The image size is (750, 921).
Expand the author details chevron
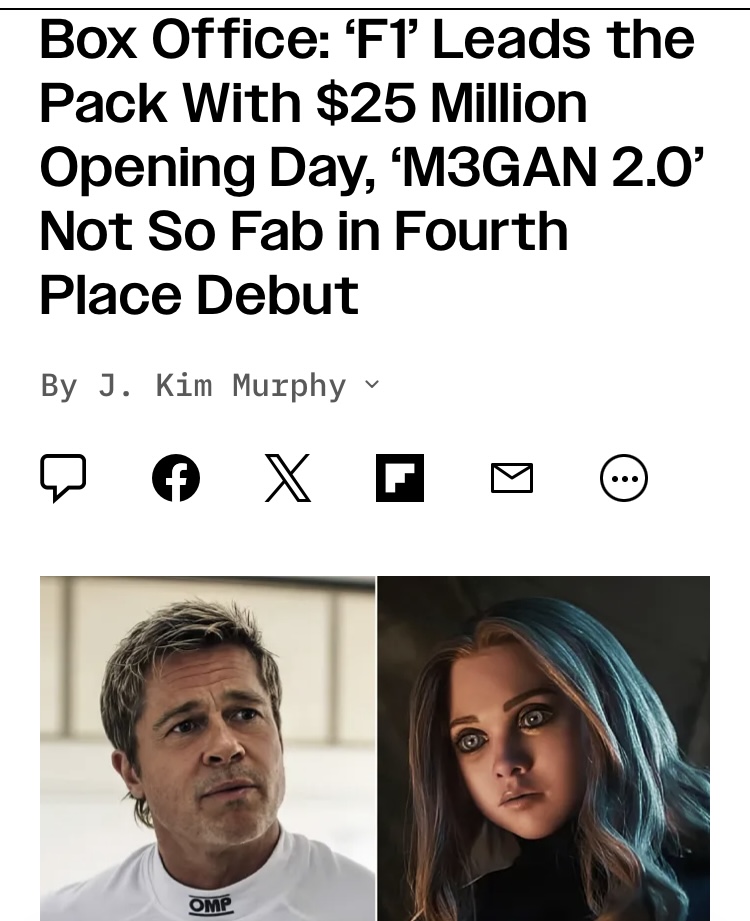[x=372, y=385]
